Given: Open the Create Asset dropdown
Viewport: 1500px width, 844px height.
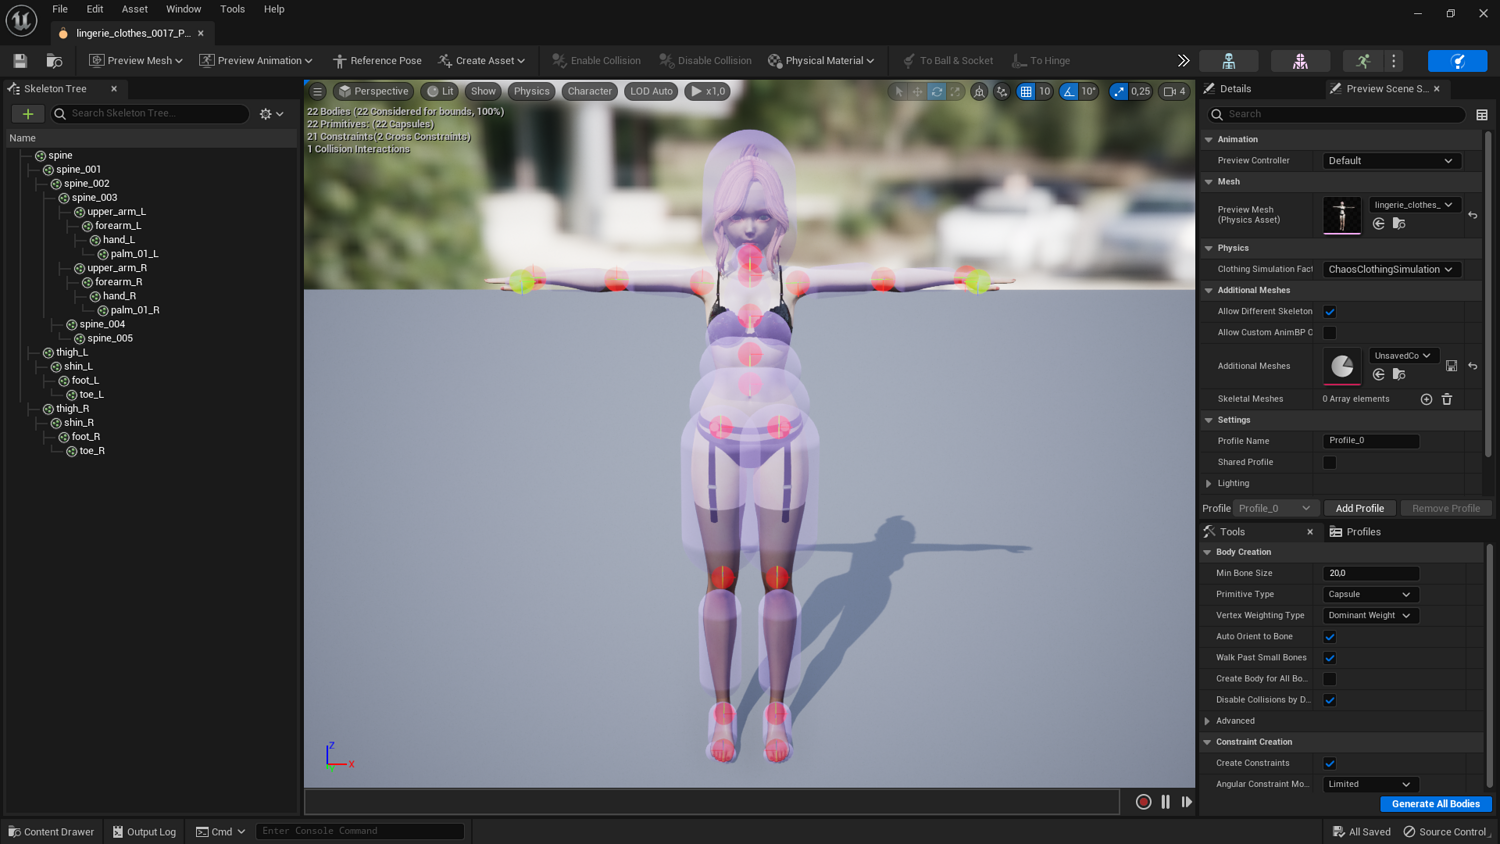Looking at the screenshot, I should point(482,61).
